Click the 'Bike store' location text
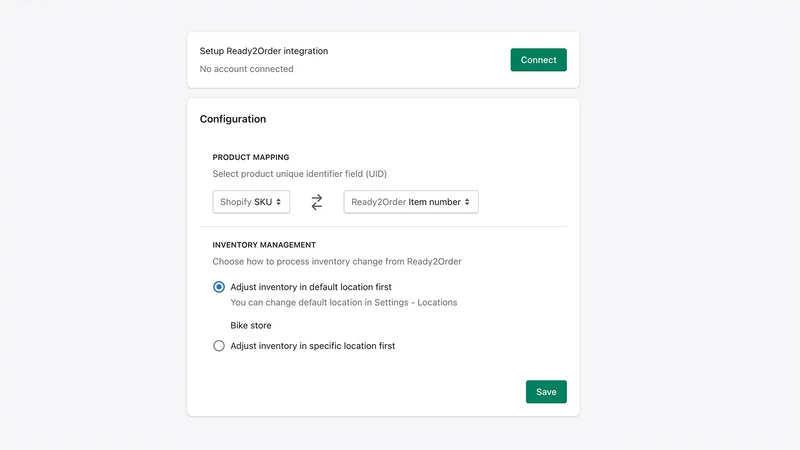This screenshot has width=800, height=450. pyautogui.click(x=251, y=326)
